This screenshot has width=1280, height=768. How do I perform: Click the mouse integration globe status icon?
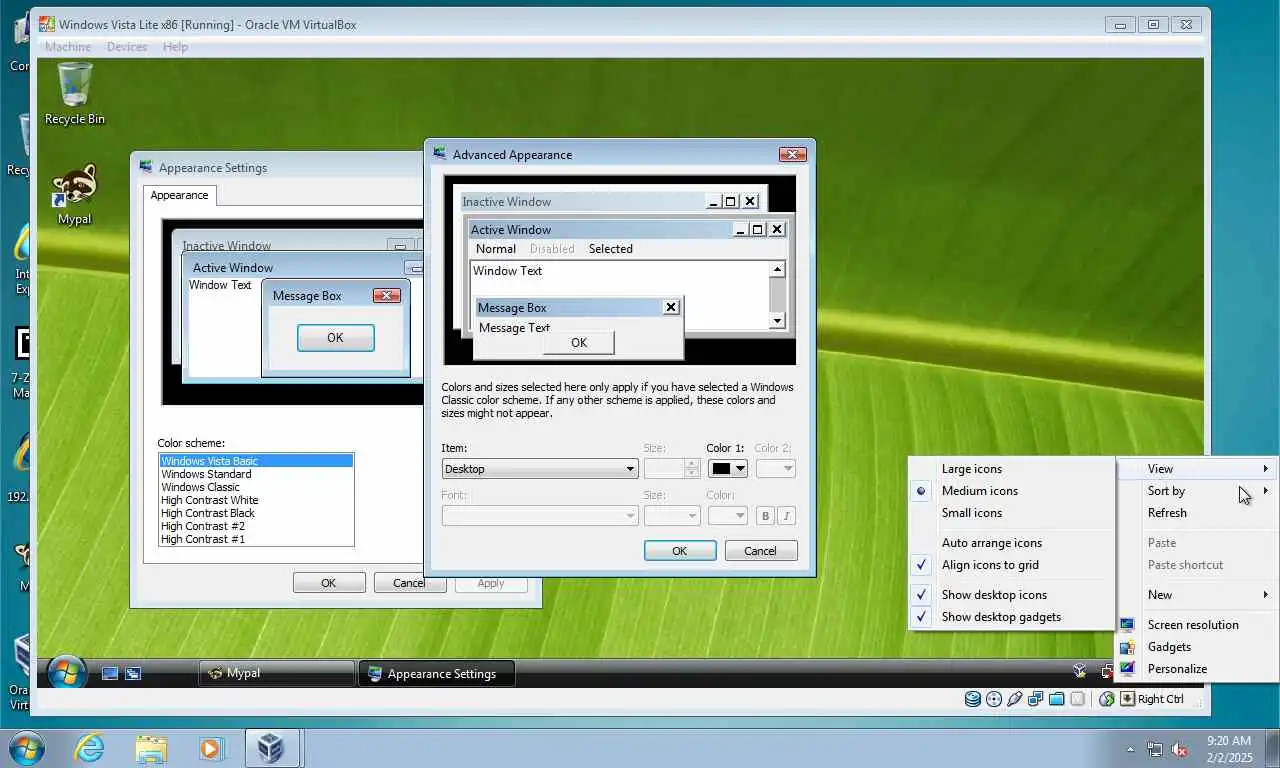[1106, 699]
